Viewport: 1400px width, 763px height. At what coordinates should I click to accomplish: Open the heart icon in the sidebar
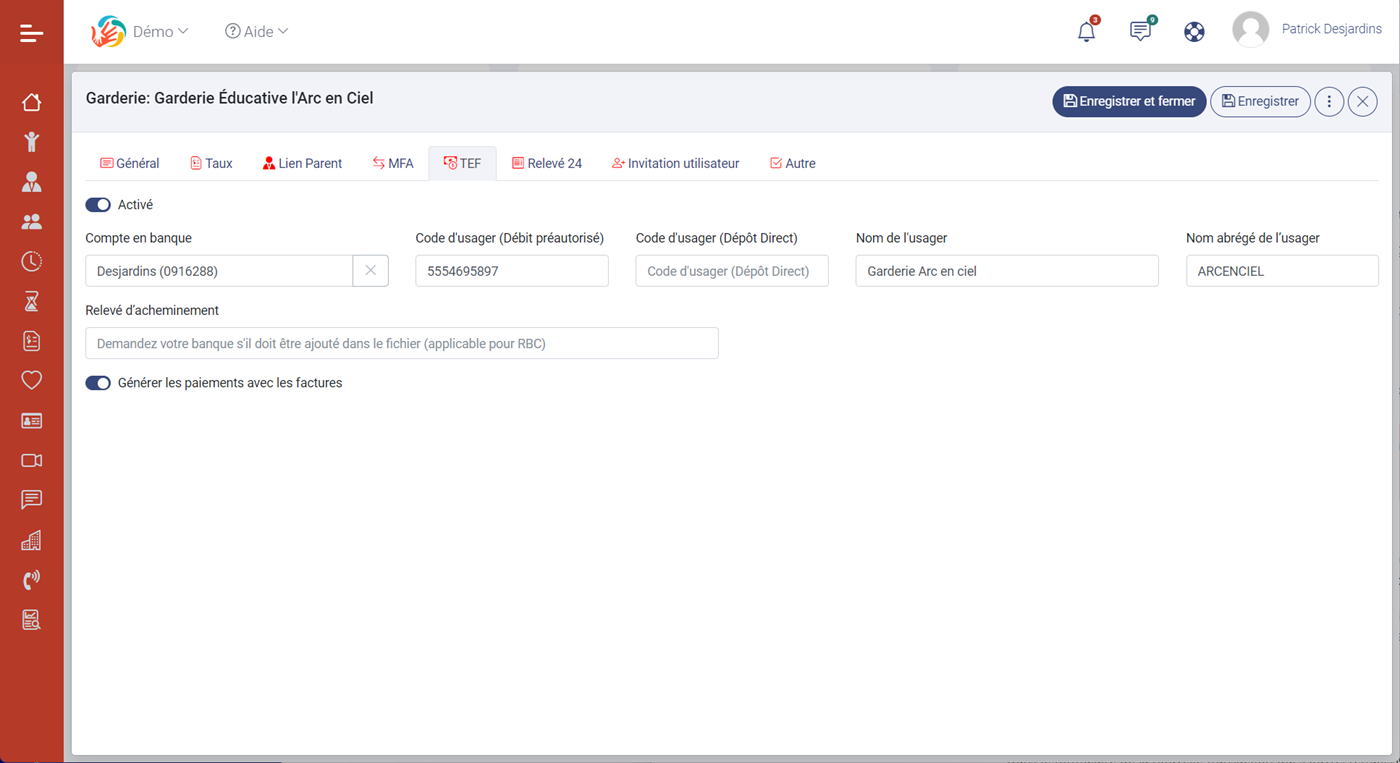click(31, 381)
